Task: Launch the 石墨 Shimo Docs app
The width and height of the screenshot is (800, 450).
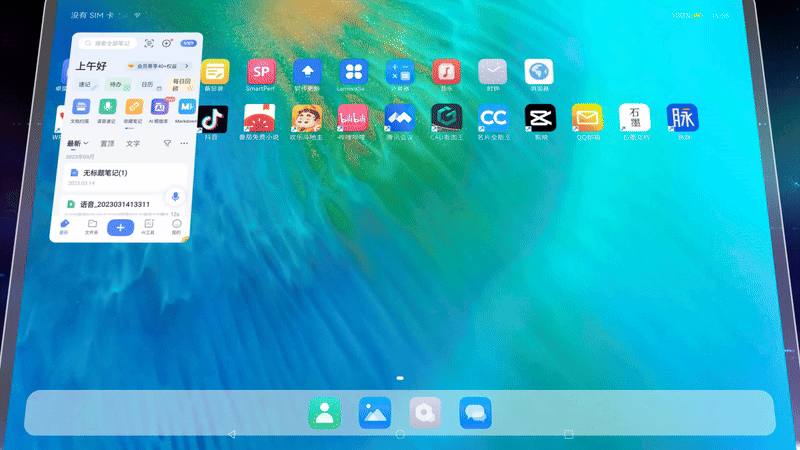Action: pyautogui.click(x=635, y=118)
